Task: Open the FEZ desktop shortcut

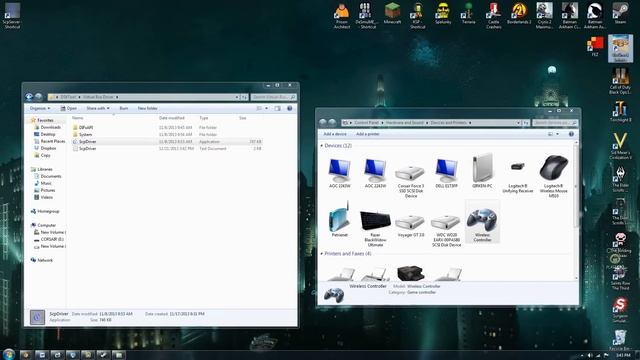Action: 595,47
